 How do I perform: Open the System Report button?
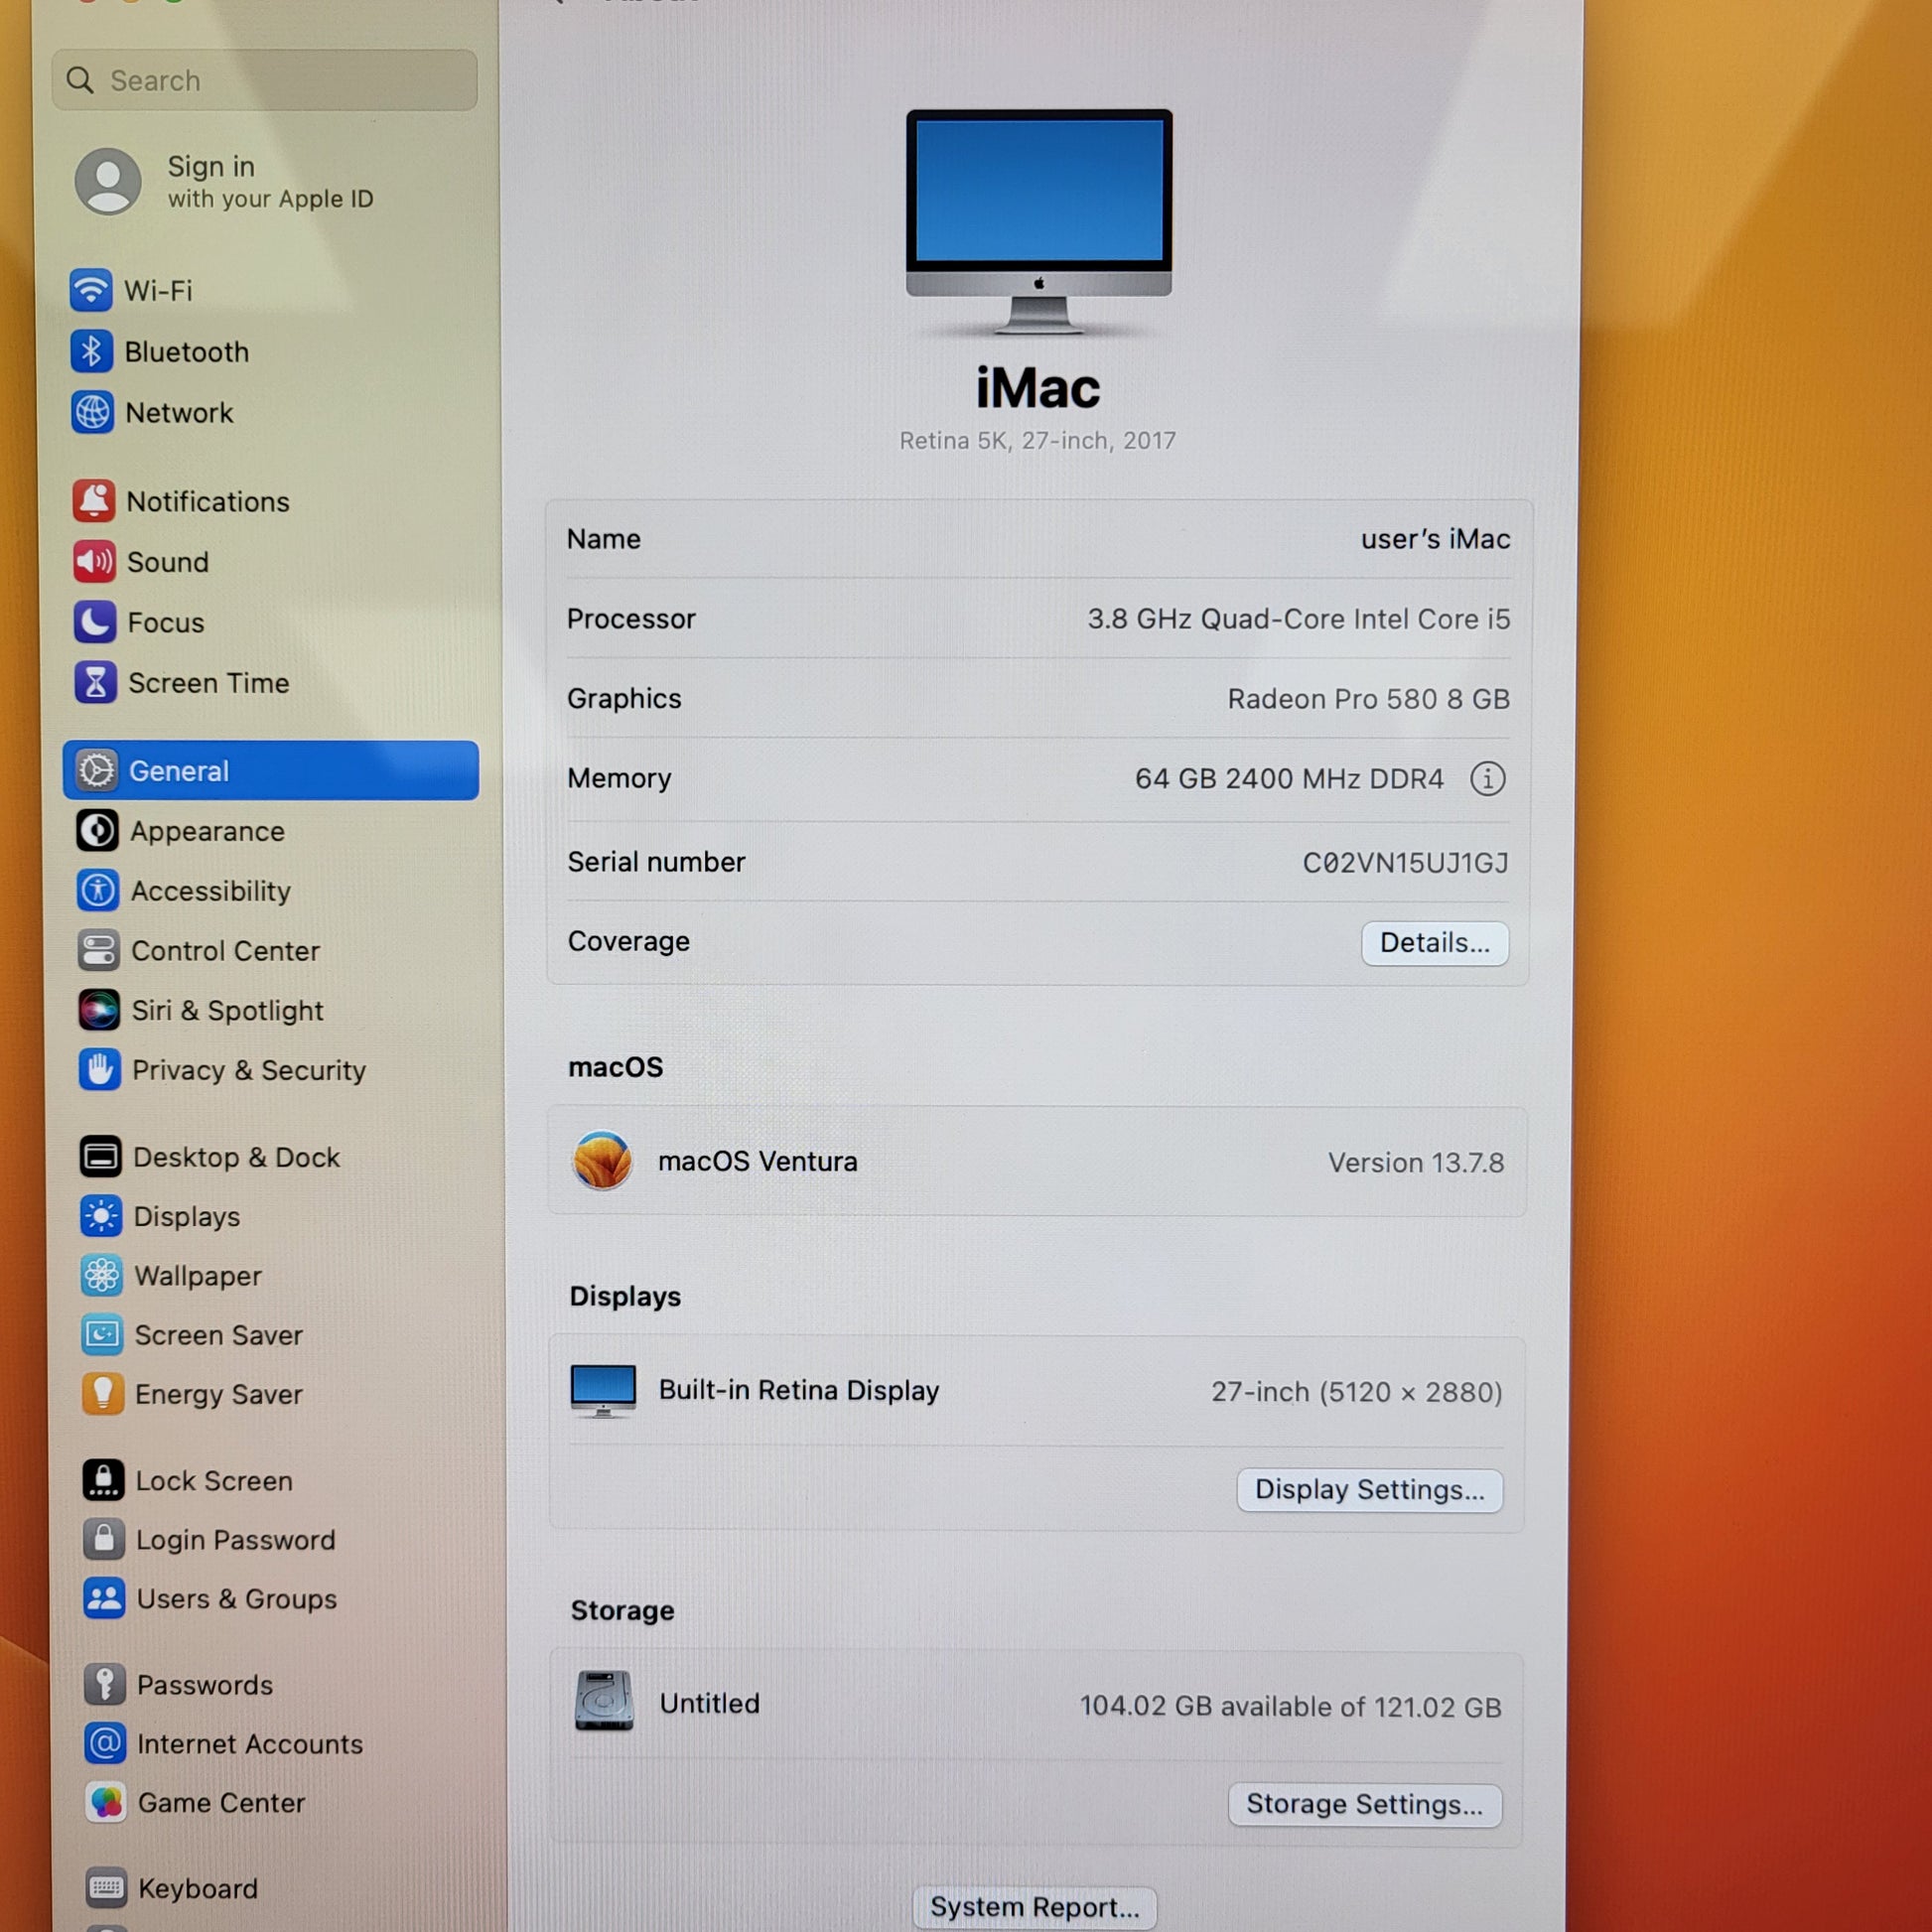pos(1034,1906)
